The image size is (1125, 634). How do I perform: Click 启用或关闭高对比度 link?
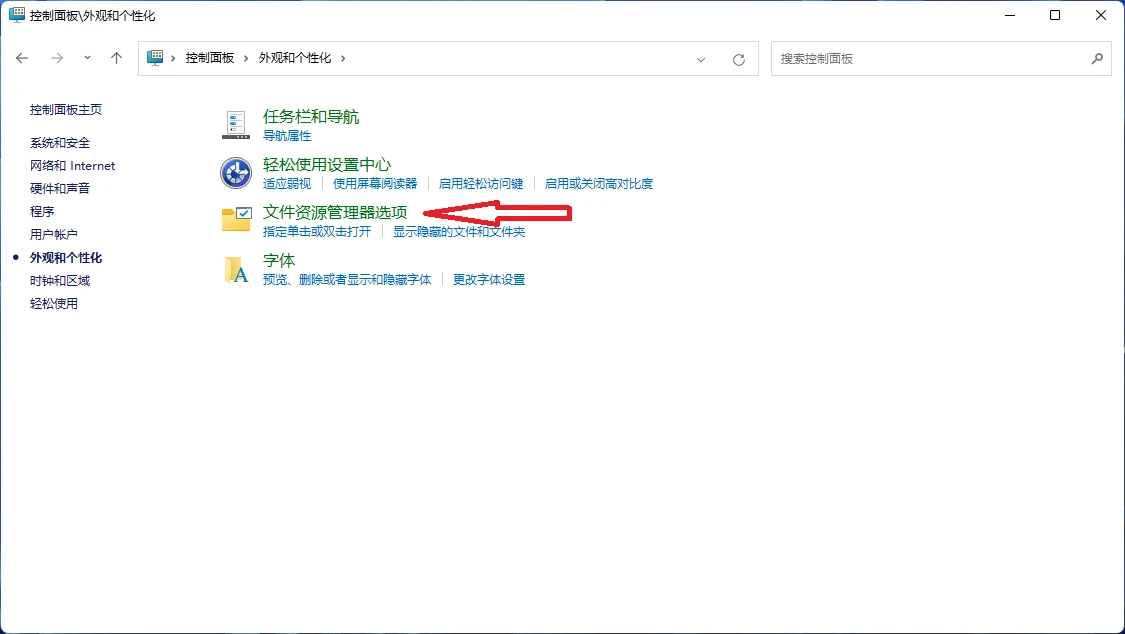click(599, 184)
